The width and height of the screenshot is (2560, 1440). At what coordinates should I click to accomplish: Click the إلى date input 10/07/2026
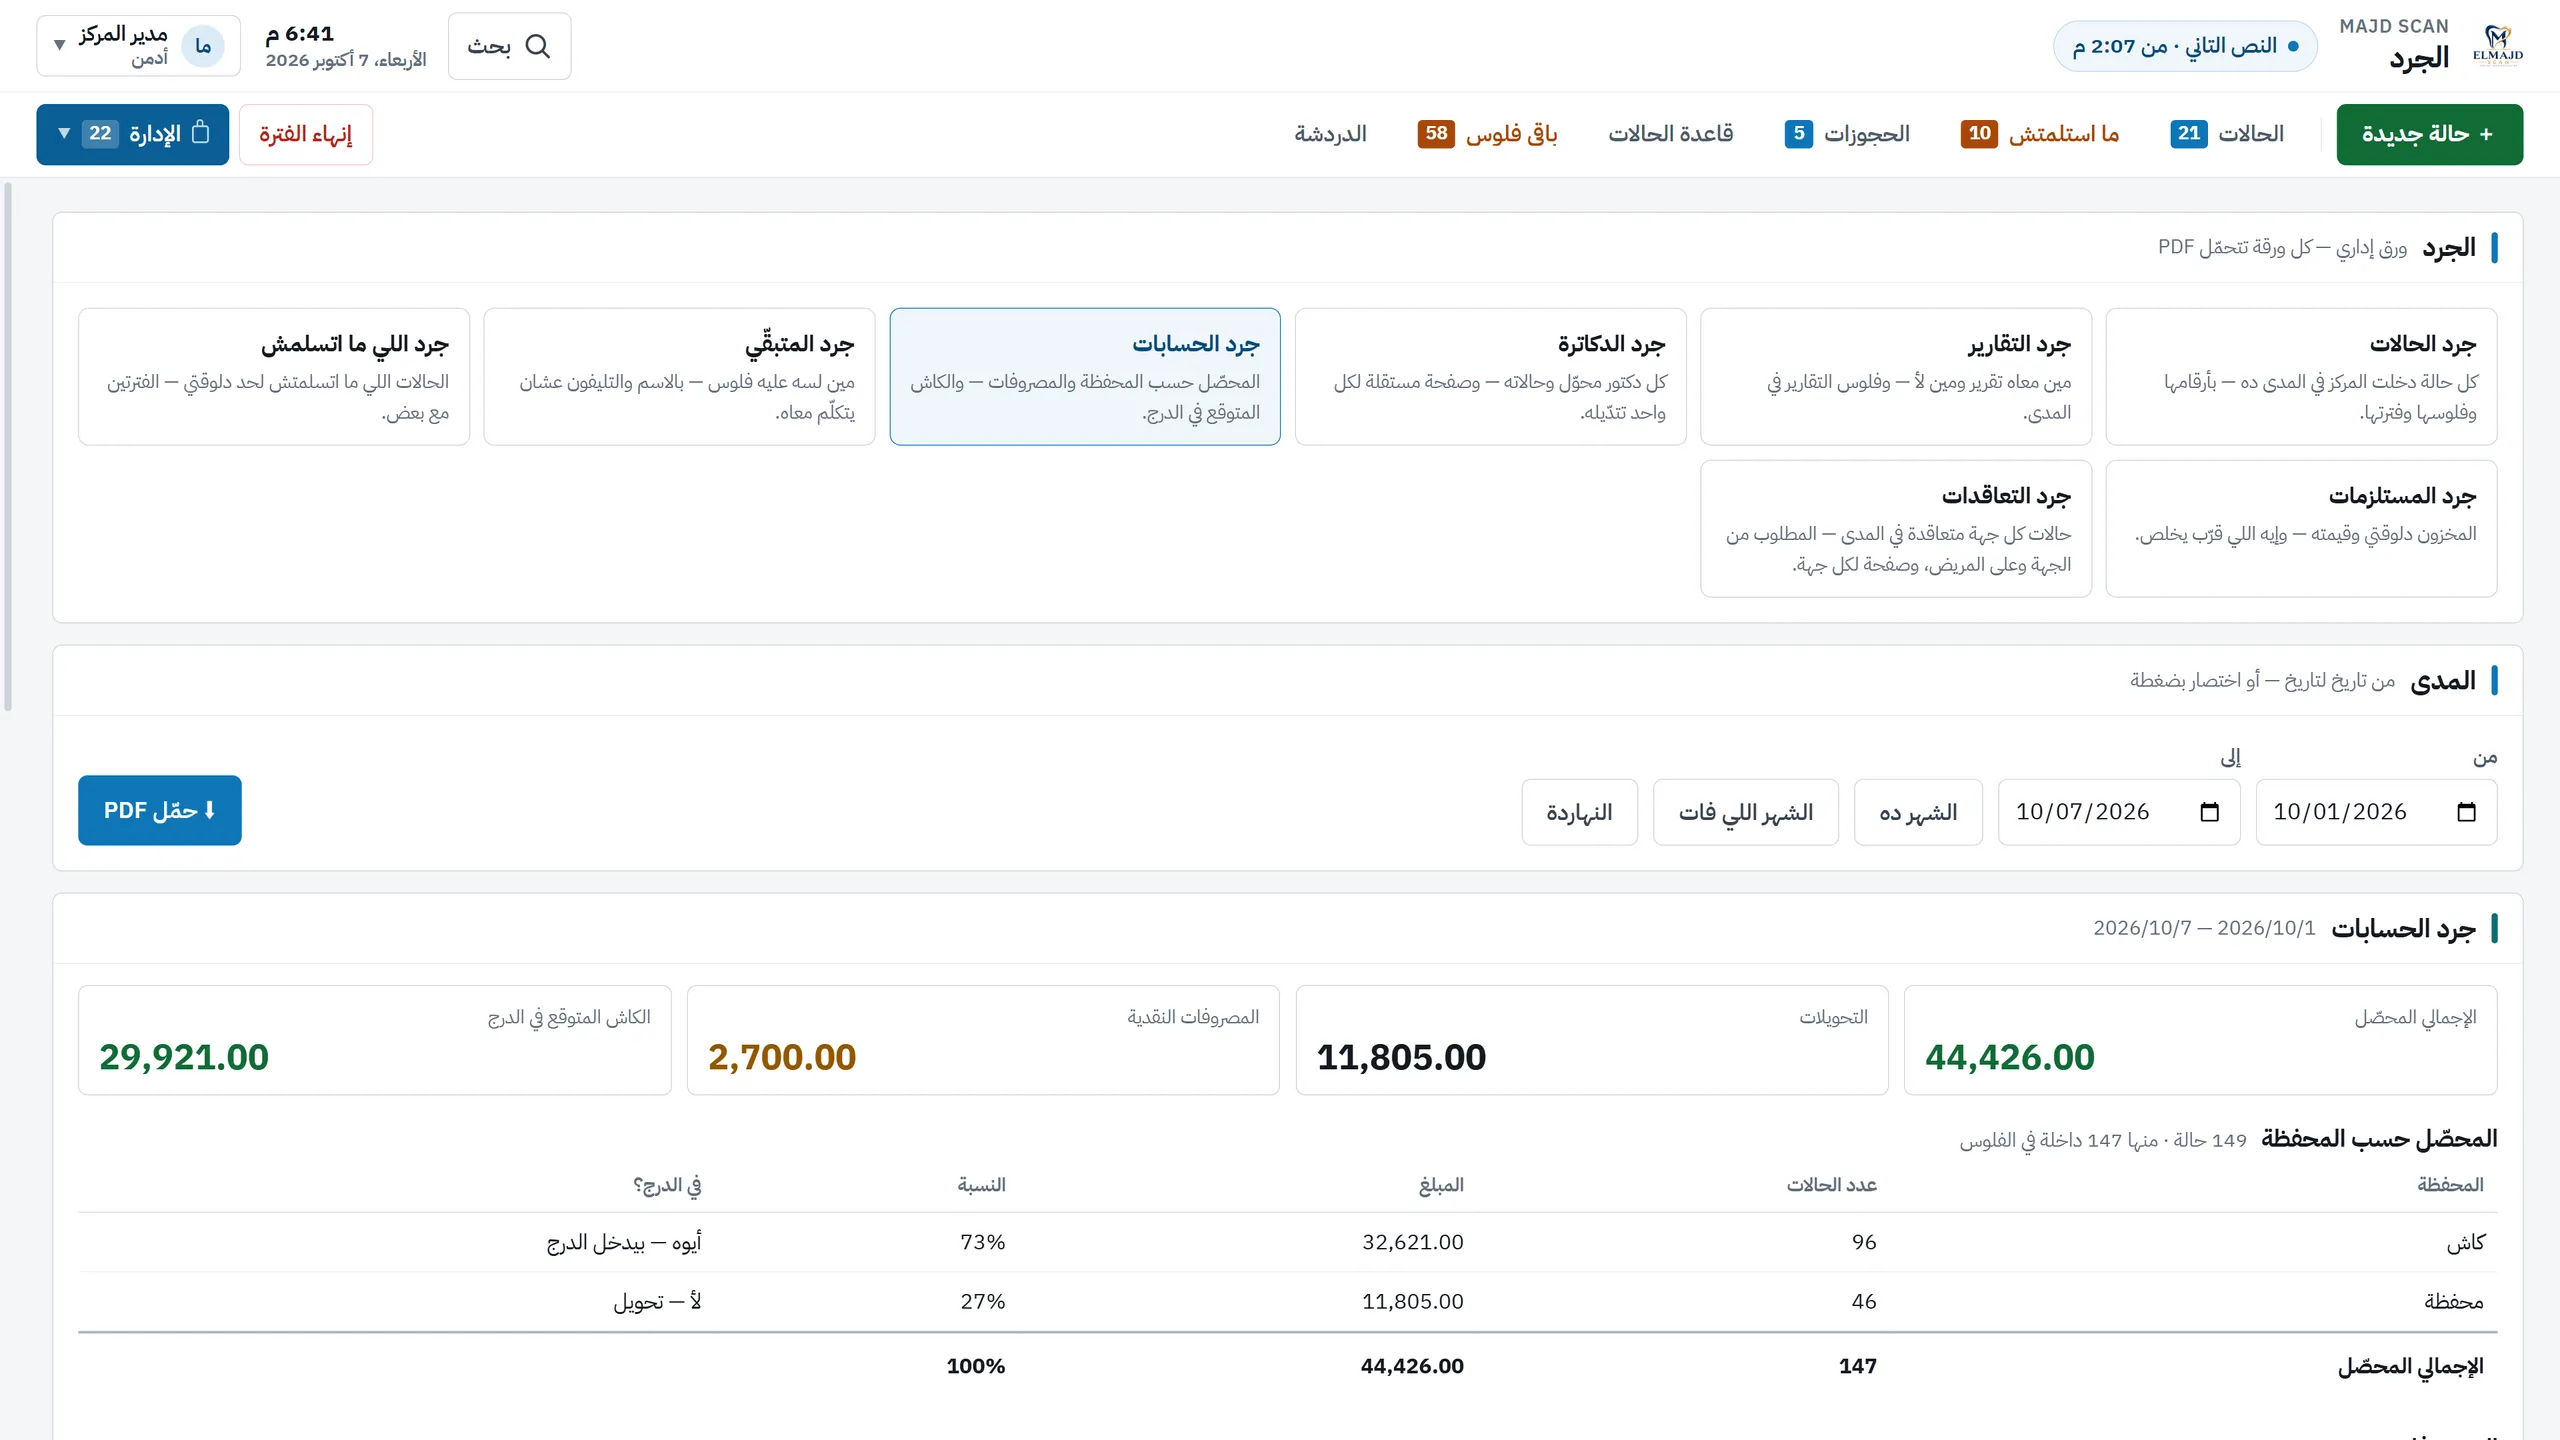[2119, 812]
